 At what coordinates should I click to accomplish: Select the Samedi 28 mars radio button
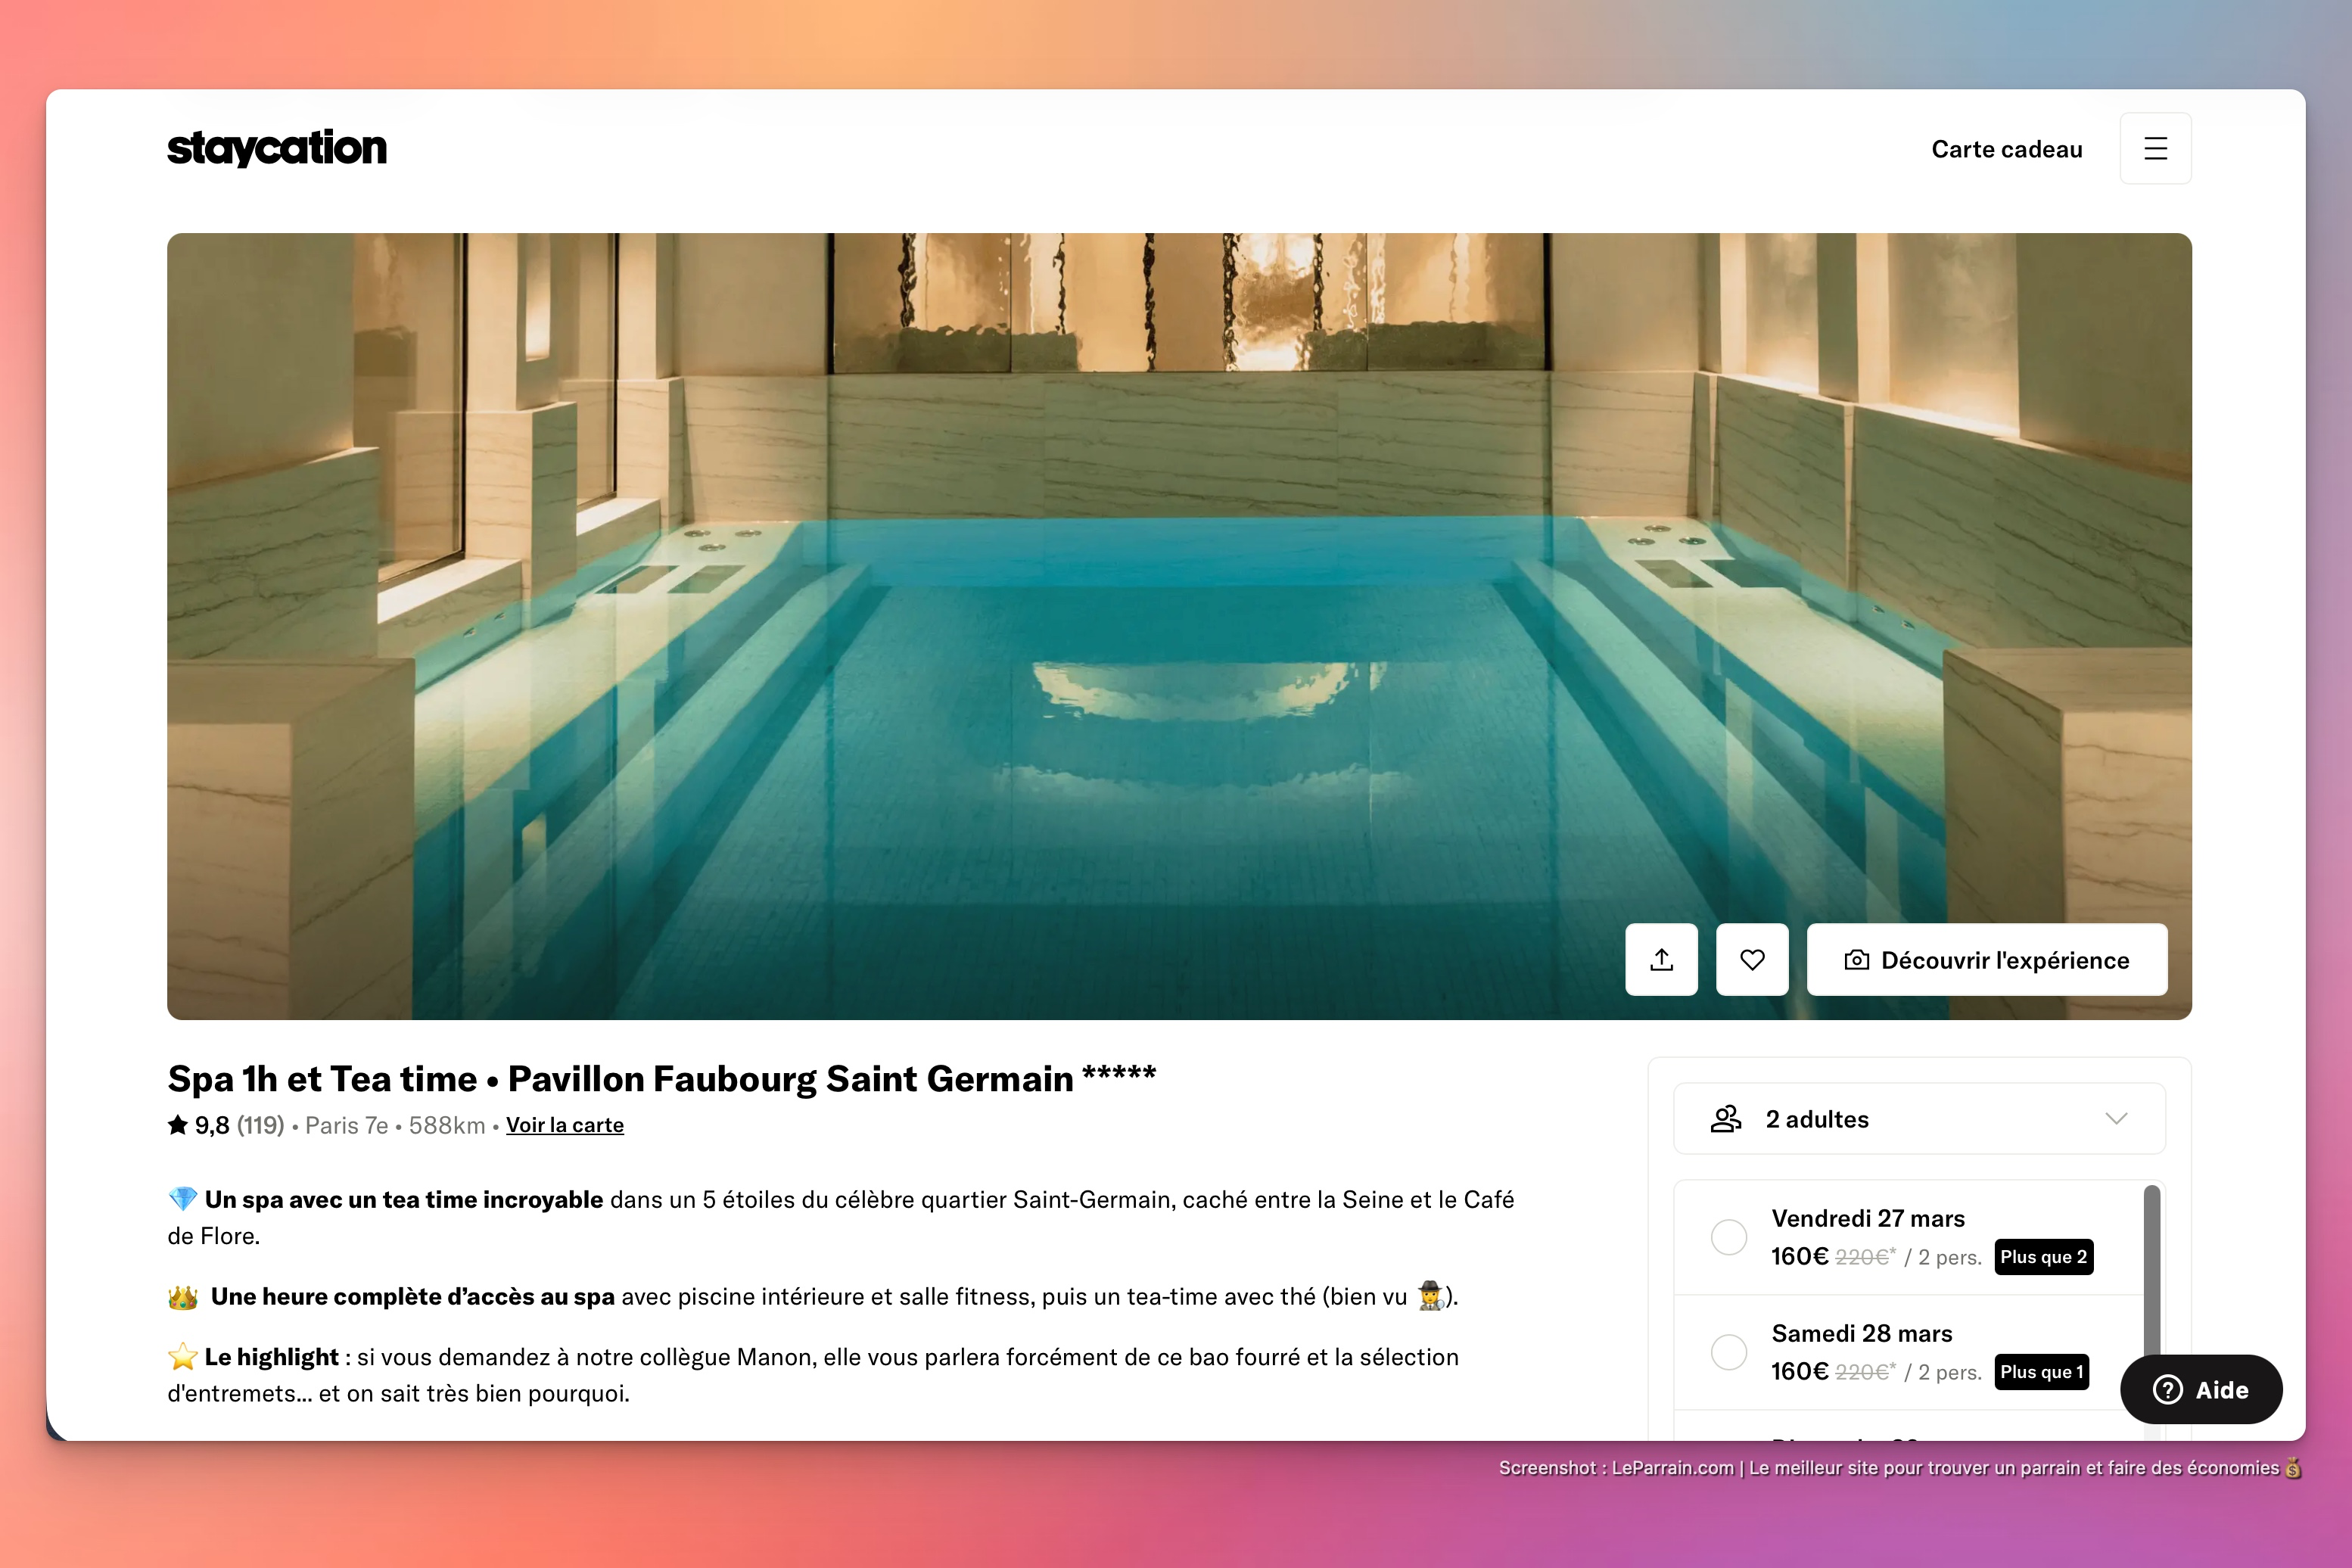pos(1729,1352)
